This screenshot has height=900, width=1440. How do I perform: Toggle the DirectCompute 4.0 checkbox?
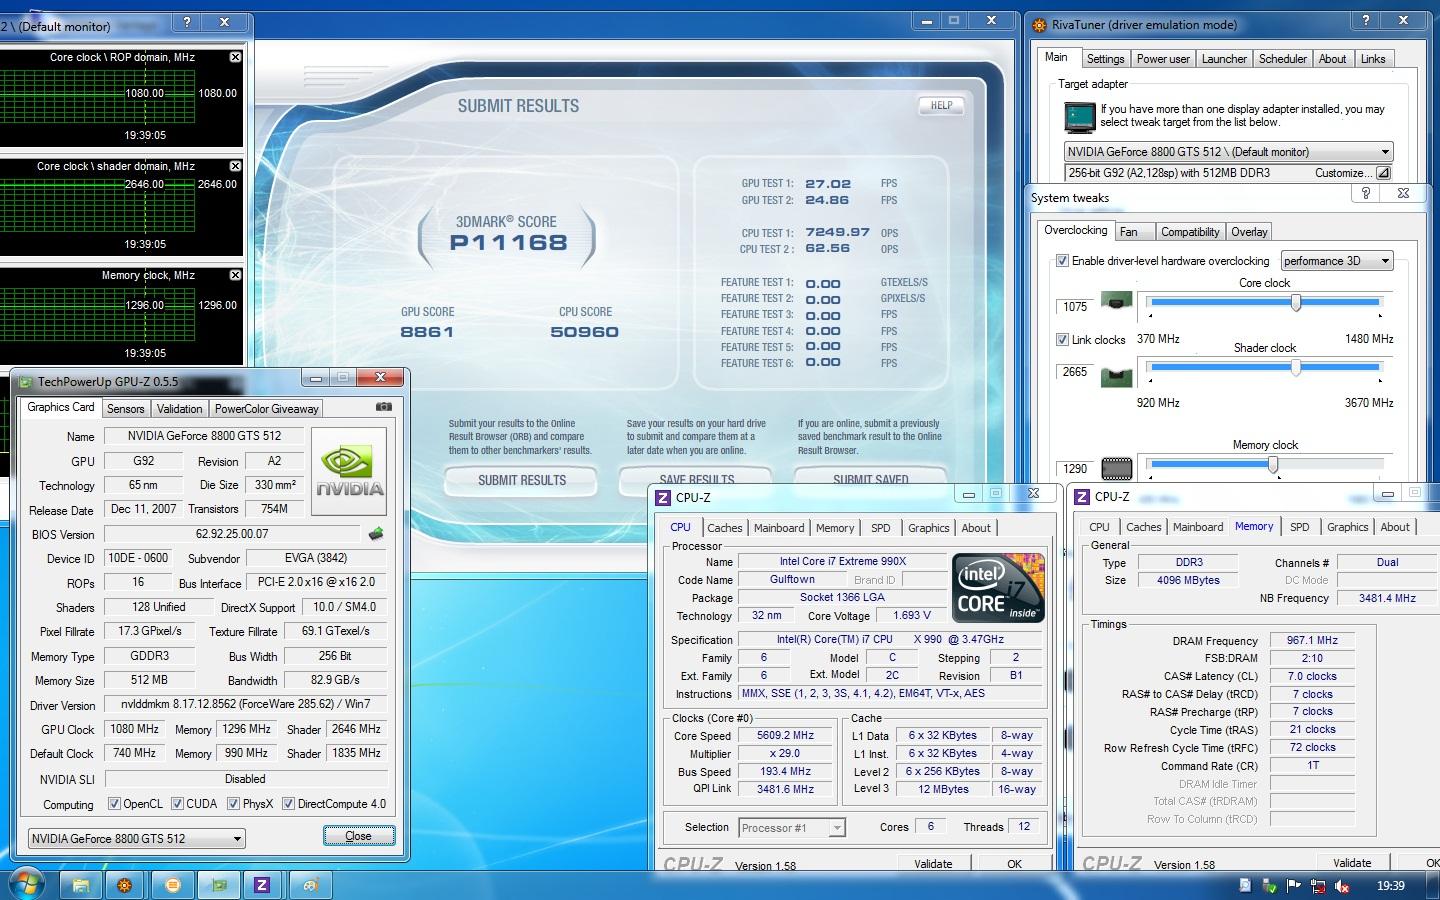[x=288, y=804]
